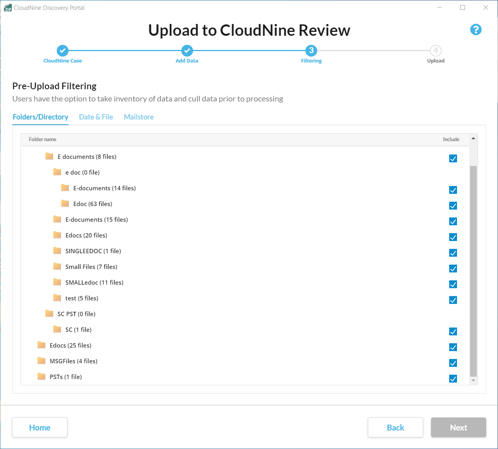Click the folder list vertical scrollbar thumb

(473, 271)
